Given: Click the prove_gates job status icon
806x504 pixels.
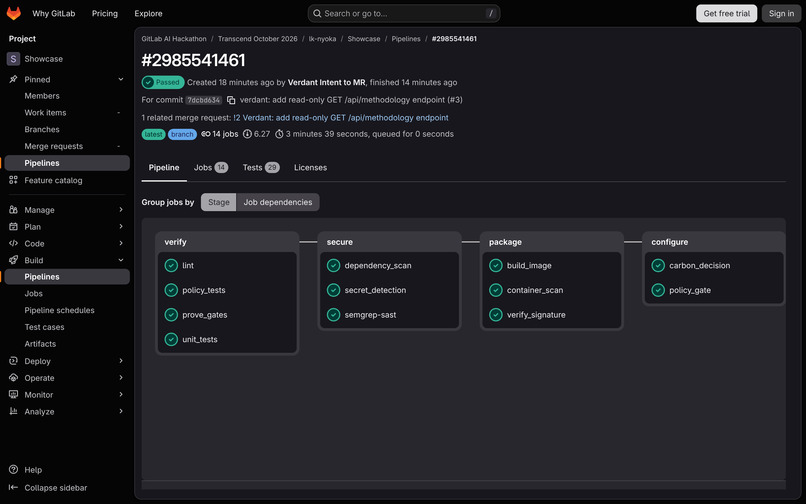Looking at the screenshot, I should click(171, 315).
